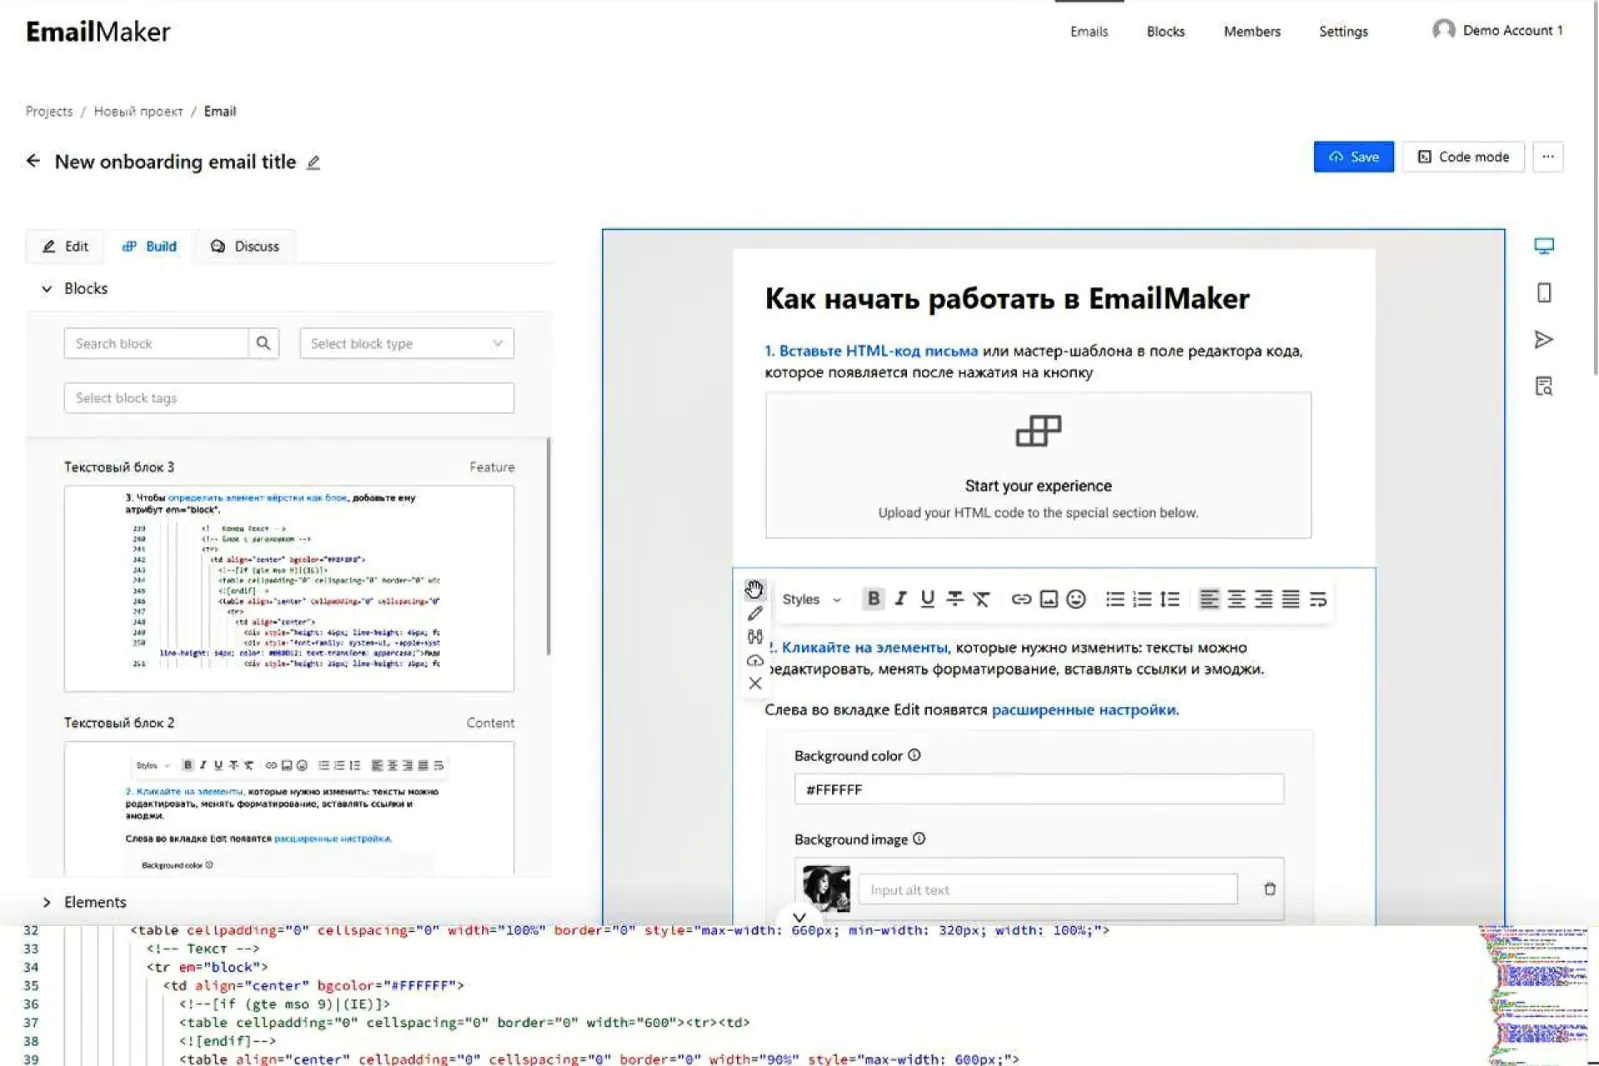
Task: Click the block code brackets icon
Action: click(755, 637)
